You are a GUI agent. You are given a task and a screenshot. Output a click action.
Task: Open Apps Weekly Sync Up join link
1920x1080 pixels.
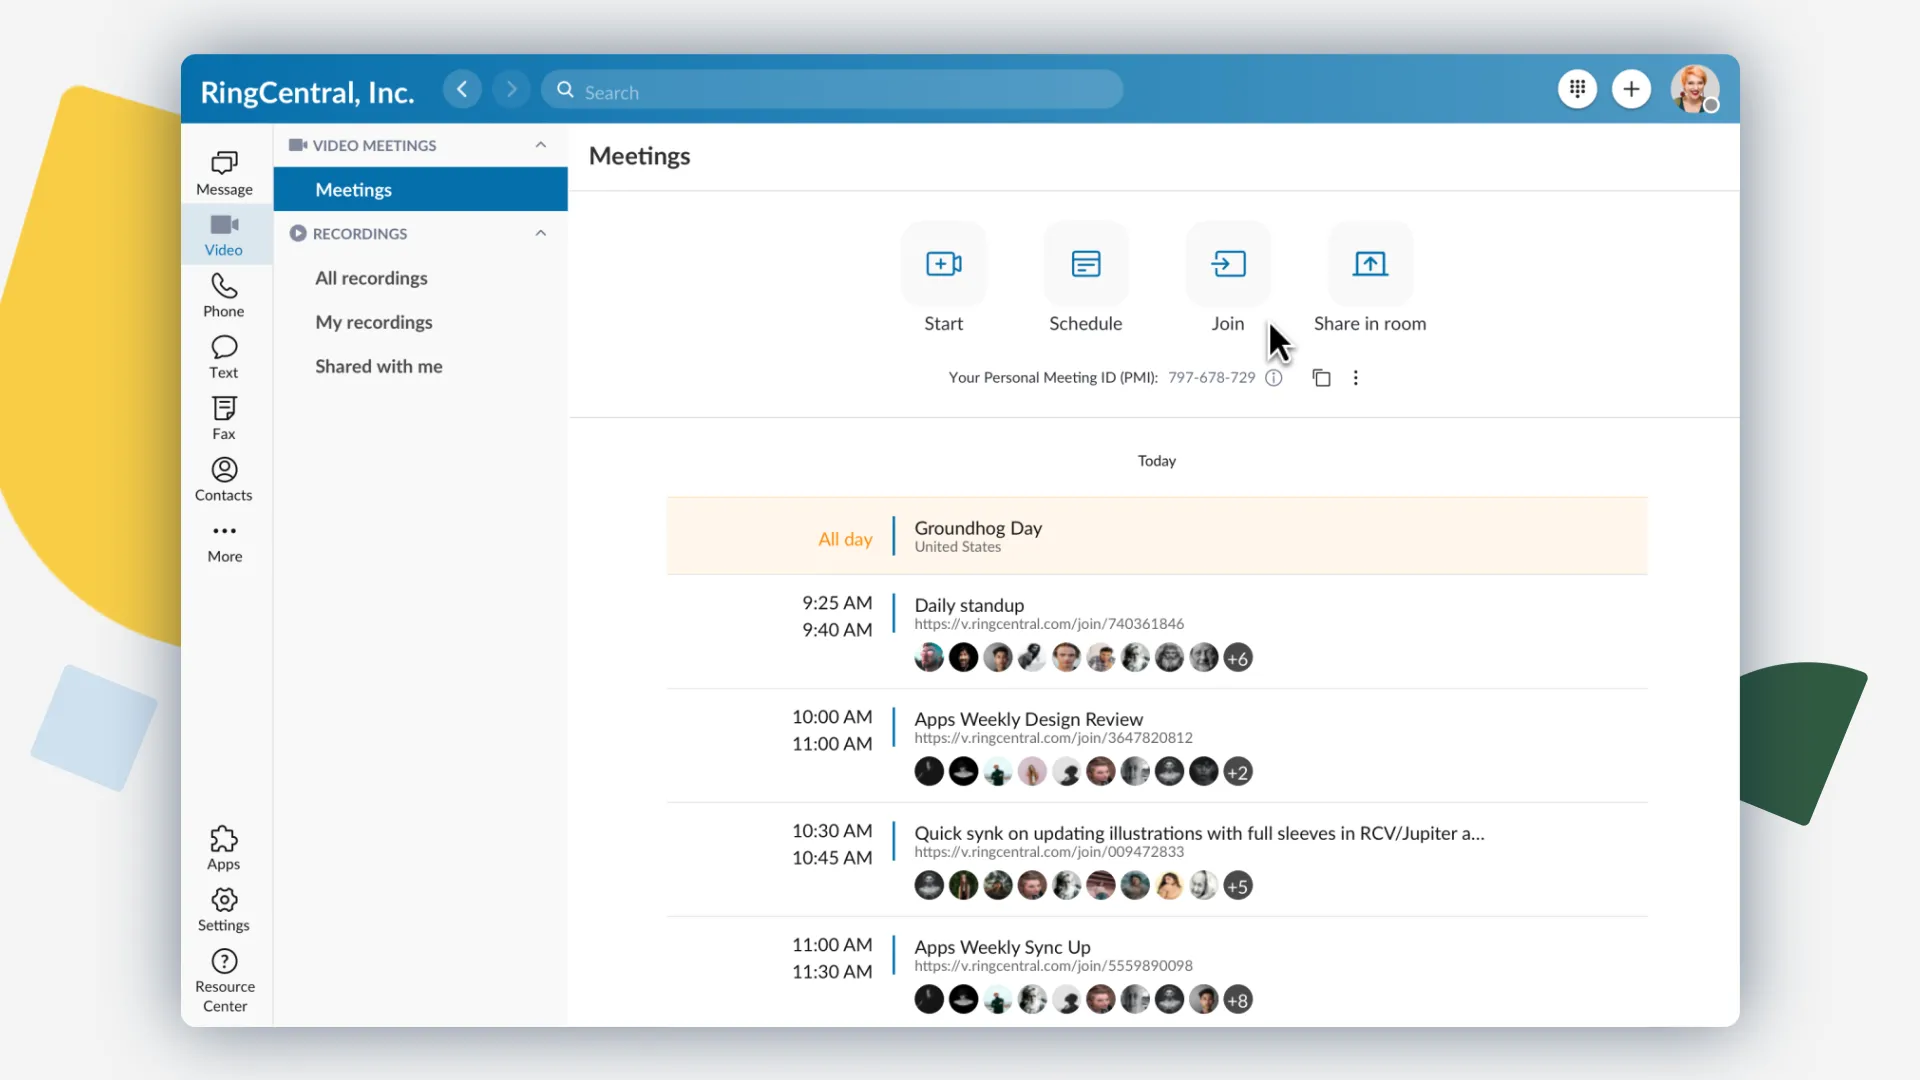click(1052, 966)
